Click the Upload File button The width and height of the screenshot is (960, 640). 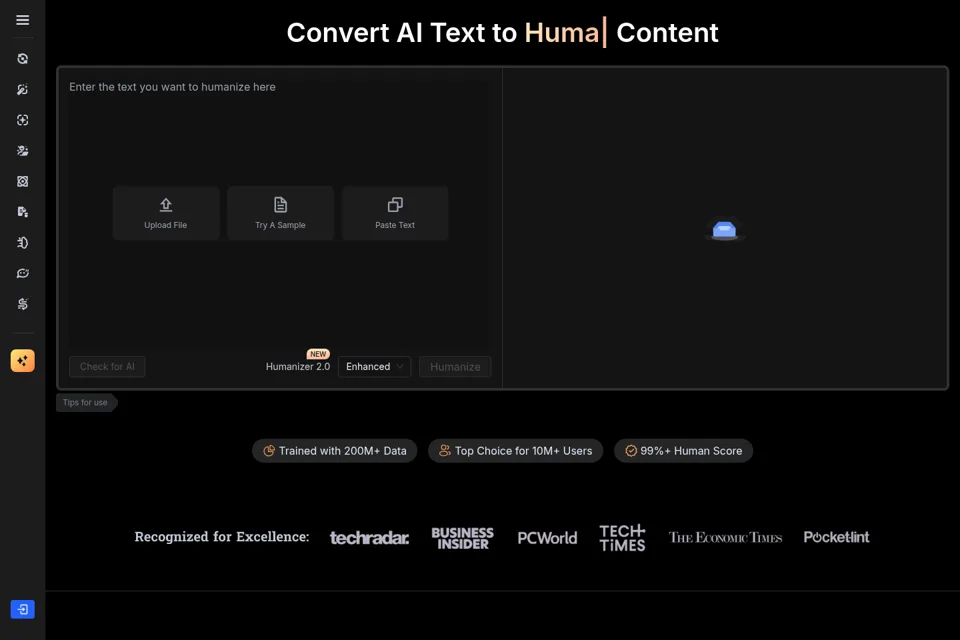pyautogui.click(x=166, y=213)
